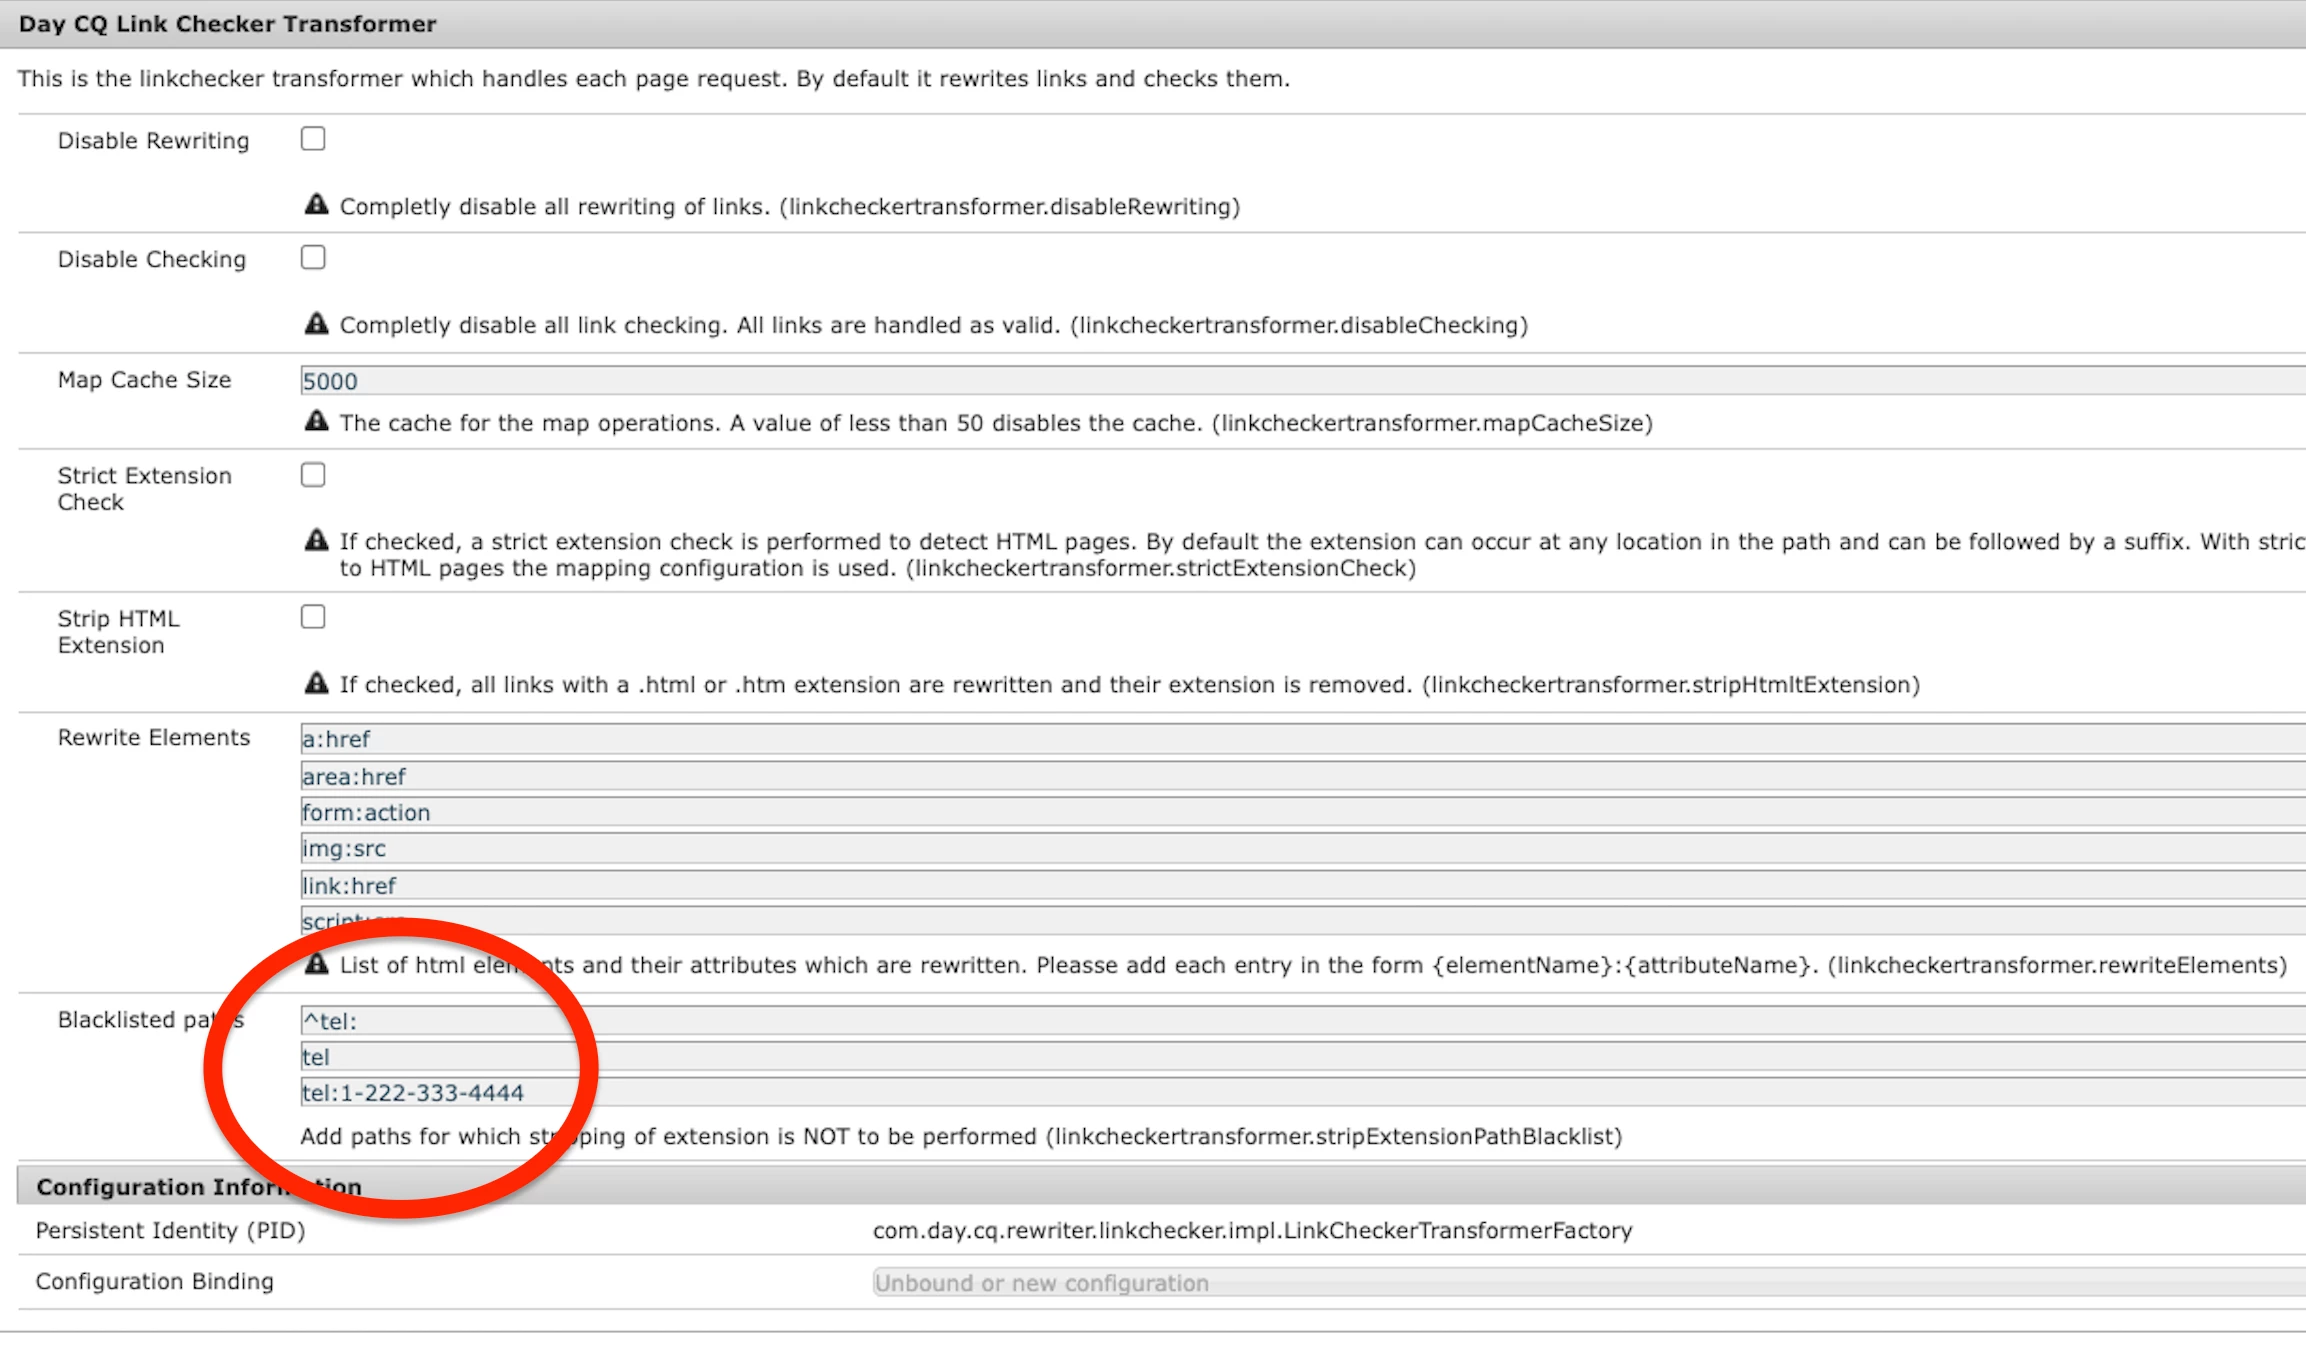Click warning icon beside Disable Rewriting description
Image resolution: width=2306 pixels, height=1350 pixels.
coord(316,205)
